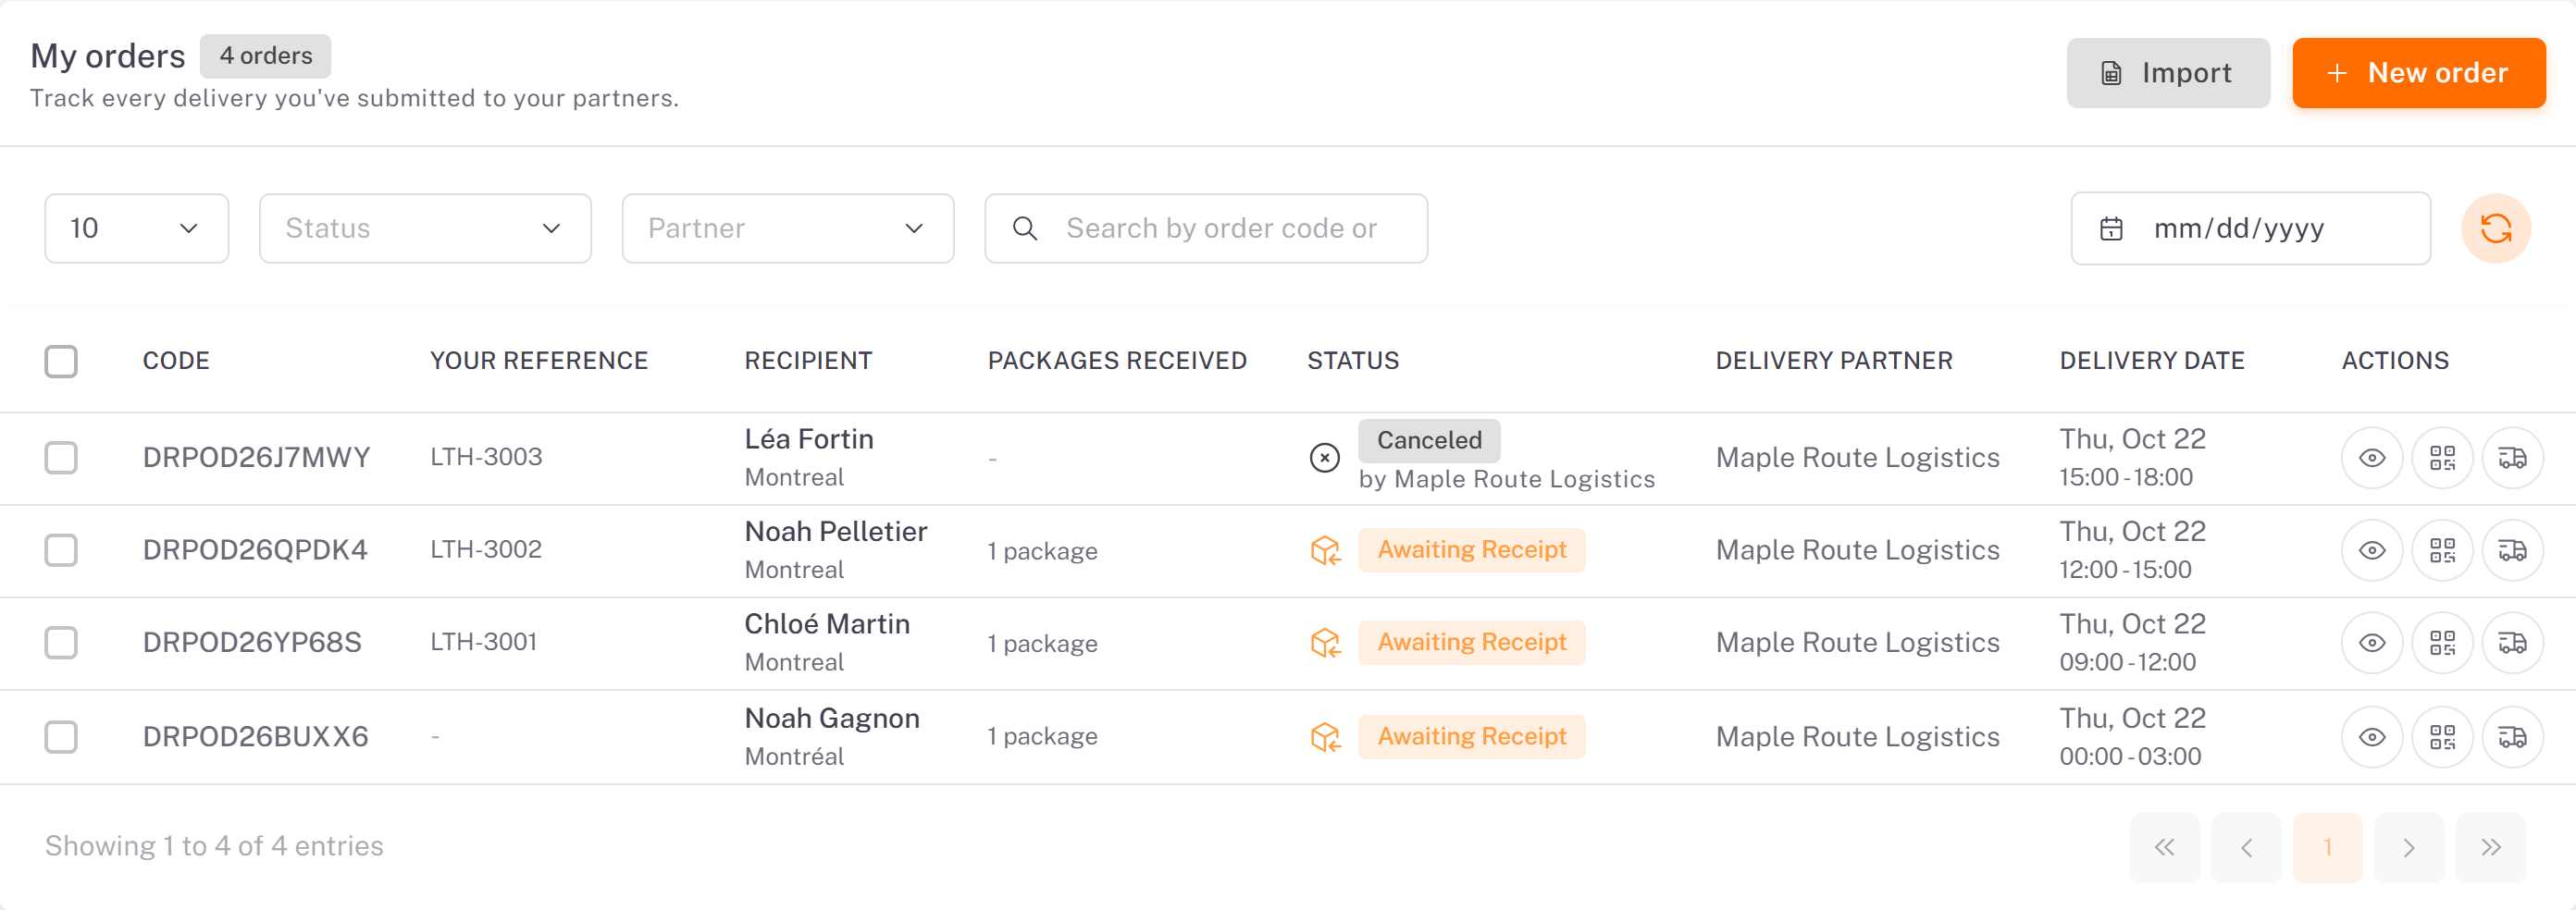Create a New order
The image size is (2576, 910).
click(x=2418, y=73)
